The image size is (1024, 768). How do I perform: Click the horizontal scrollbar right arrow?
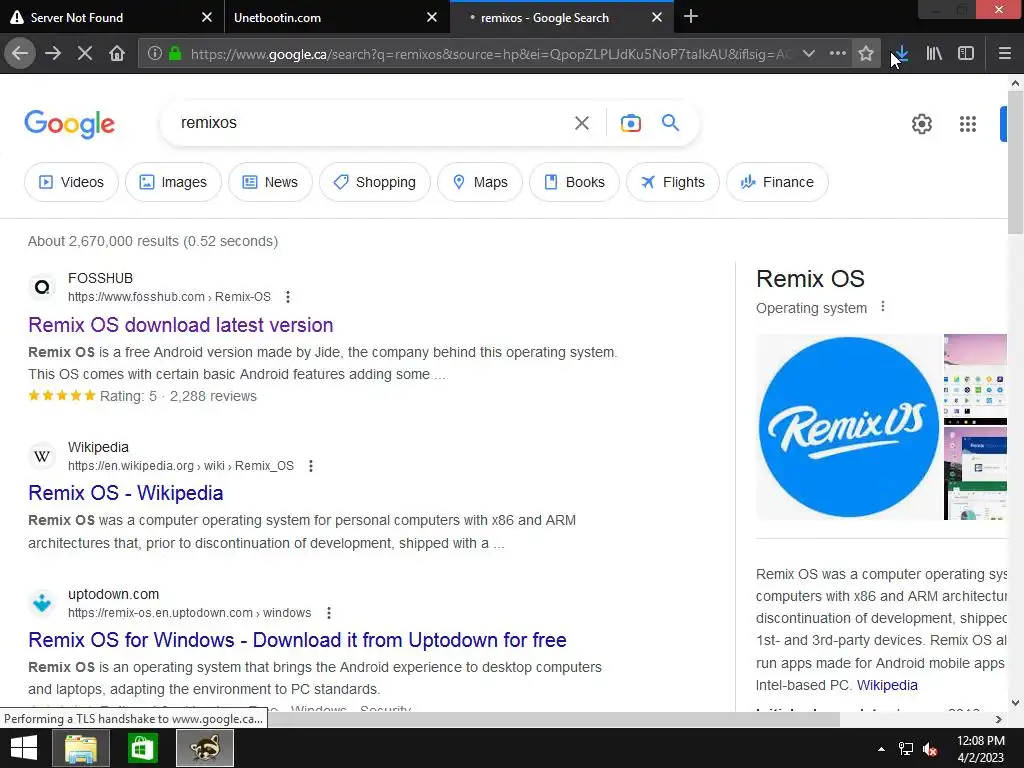999,719
